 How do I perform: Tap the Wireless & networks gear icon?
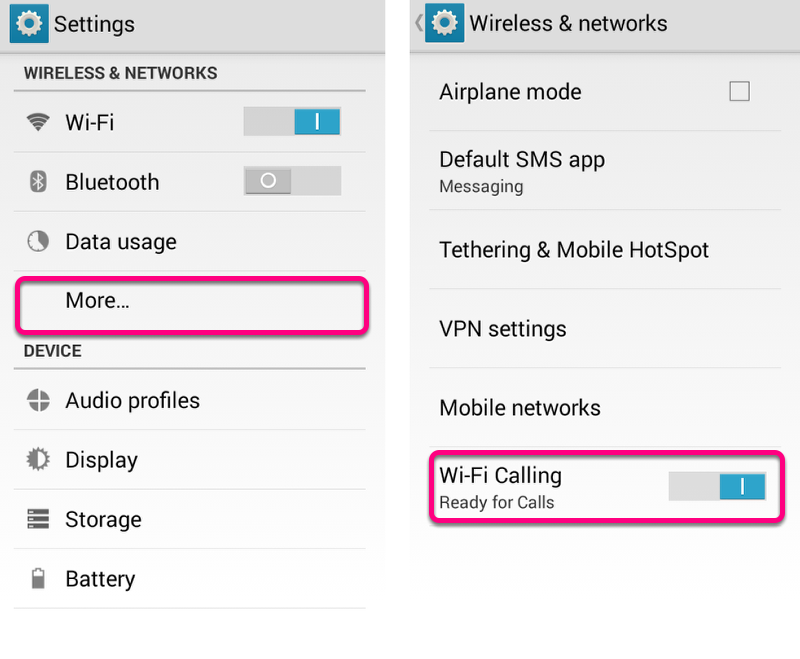click(x=444, y=23)
